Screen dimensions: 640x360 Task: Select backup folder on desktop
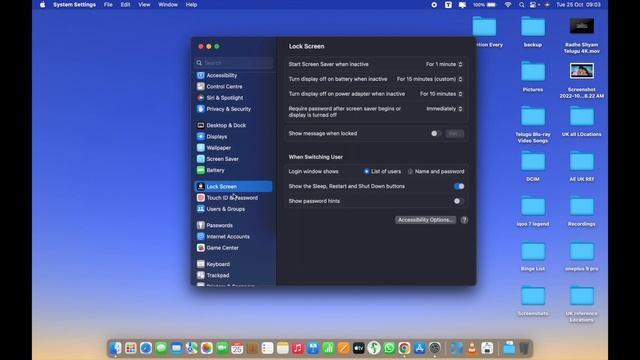point(533,32)
